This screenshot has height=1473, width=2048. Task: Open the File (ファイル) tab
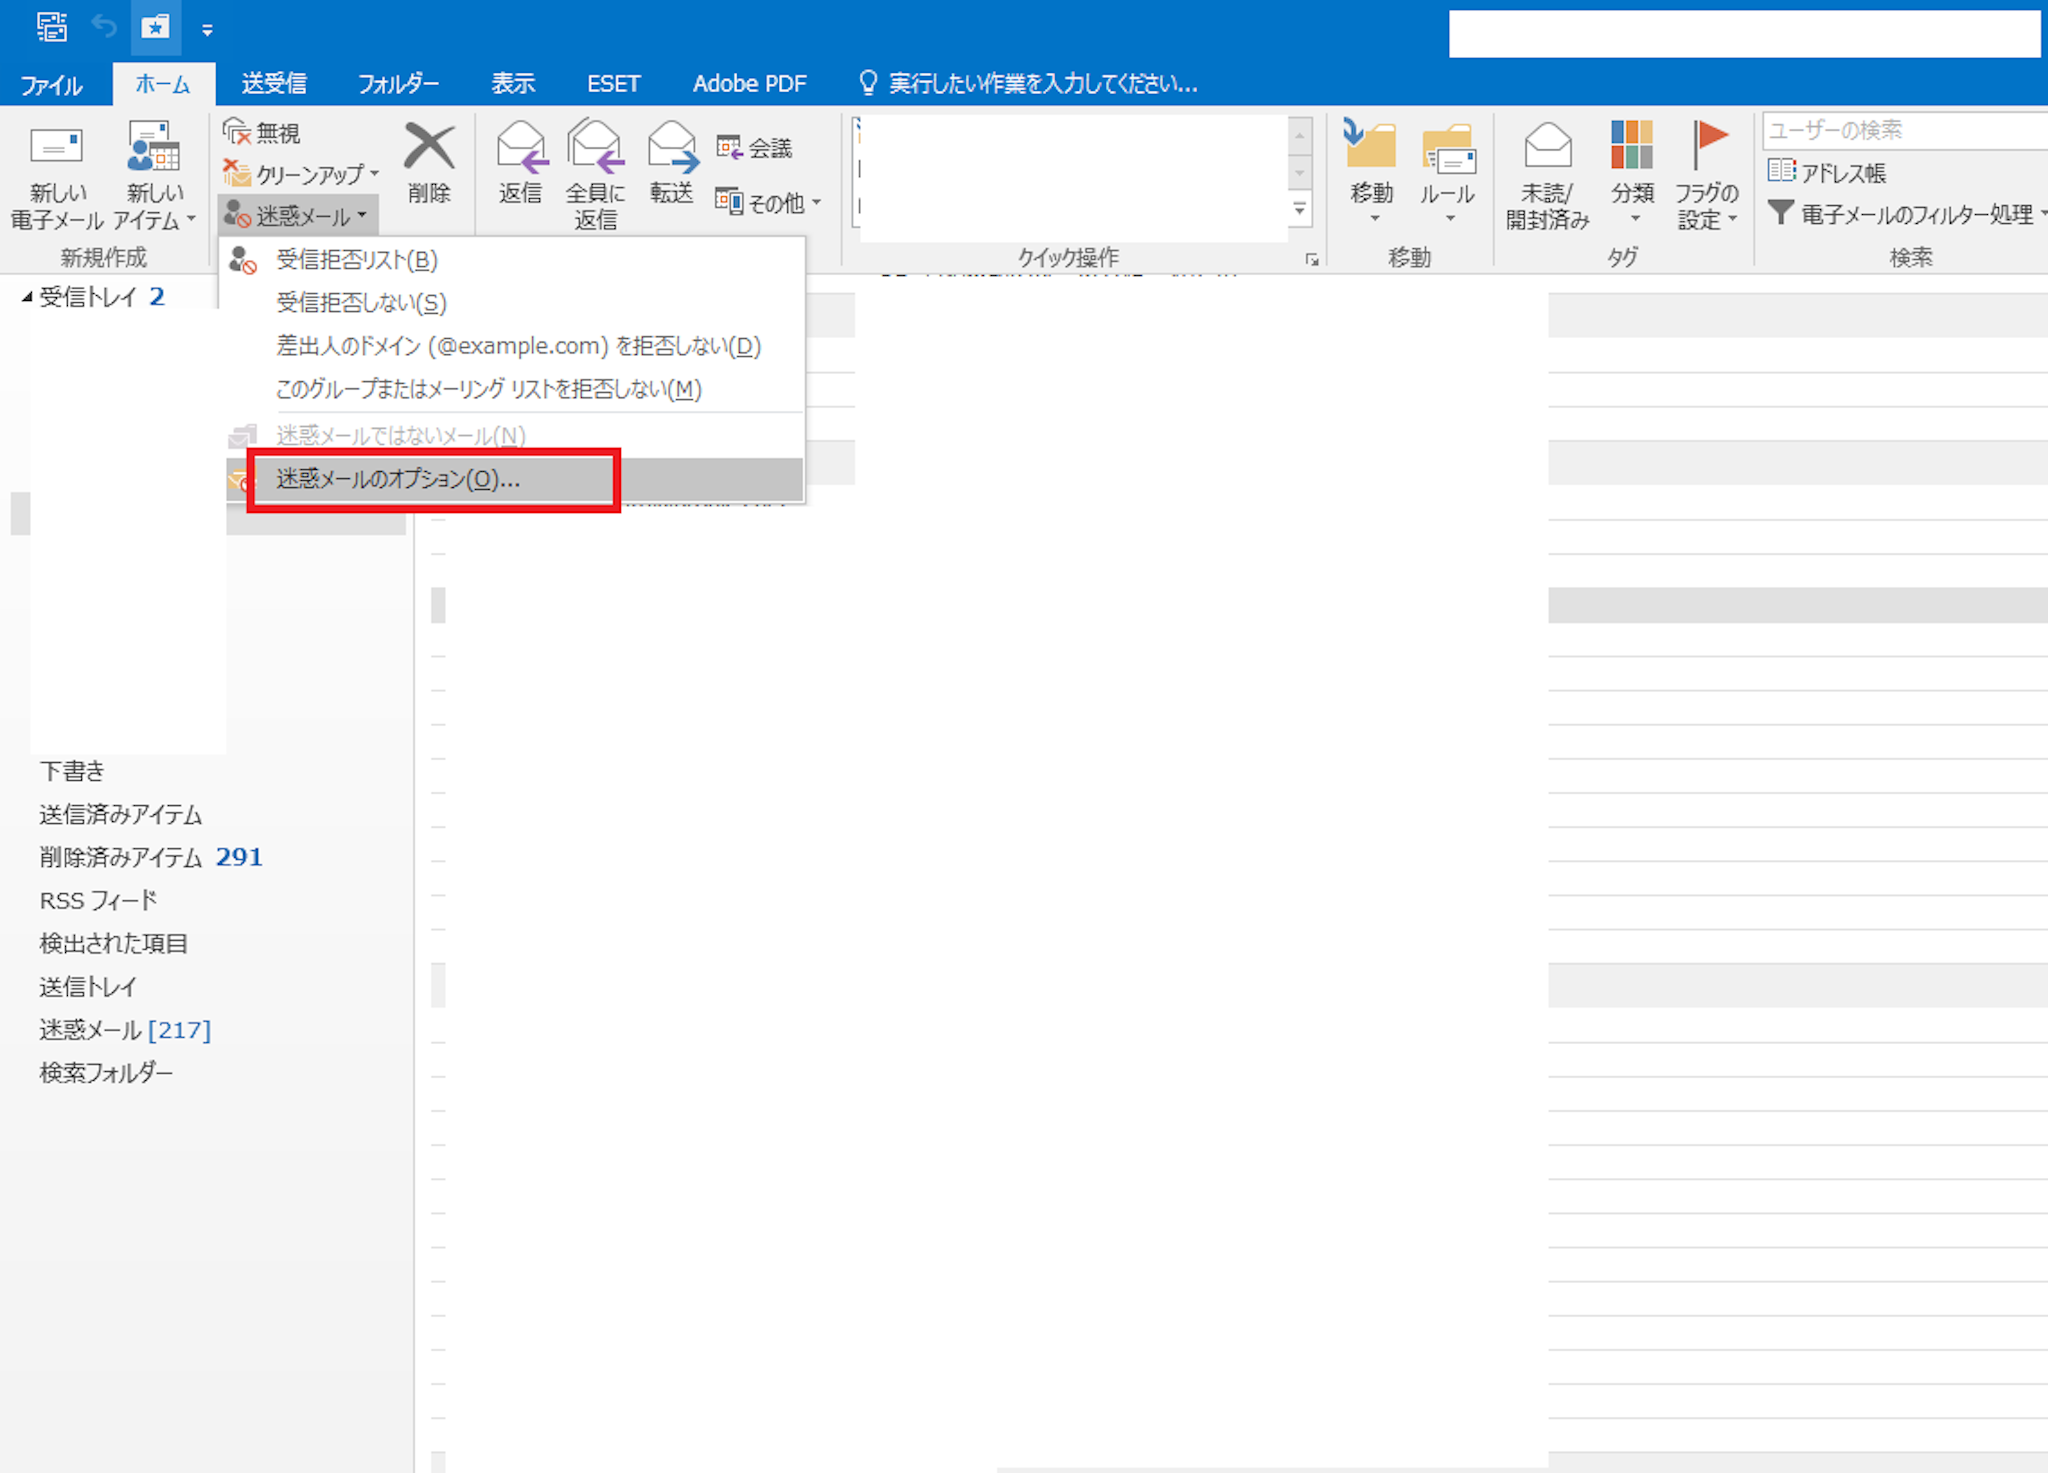[x=51, y=85]
